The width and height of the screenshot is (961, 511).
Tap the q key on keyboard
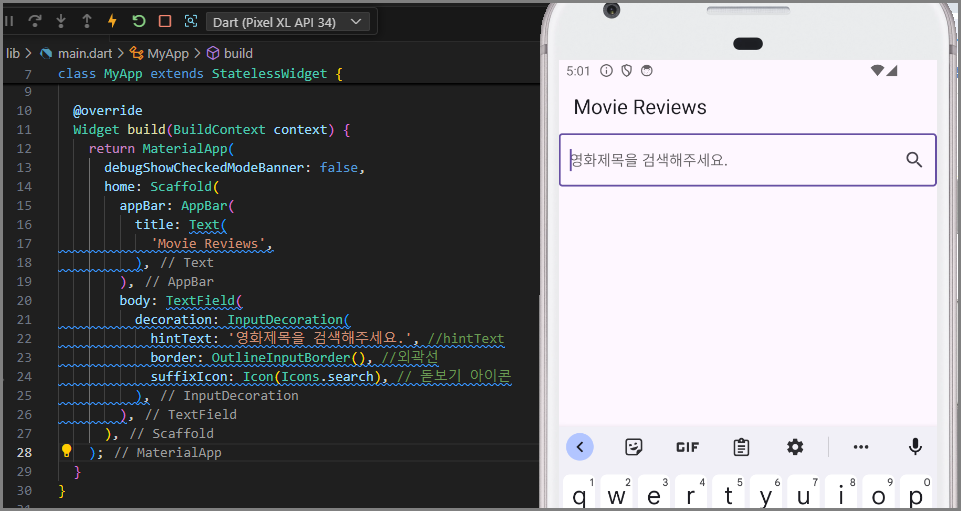(580, 492)
